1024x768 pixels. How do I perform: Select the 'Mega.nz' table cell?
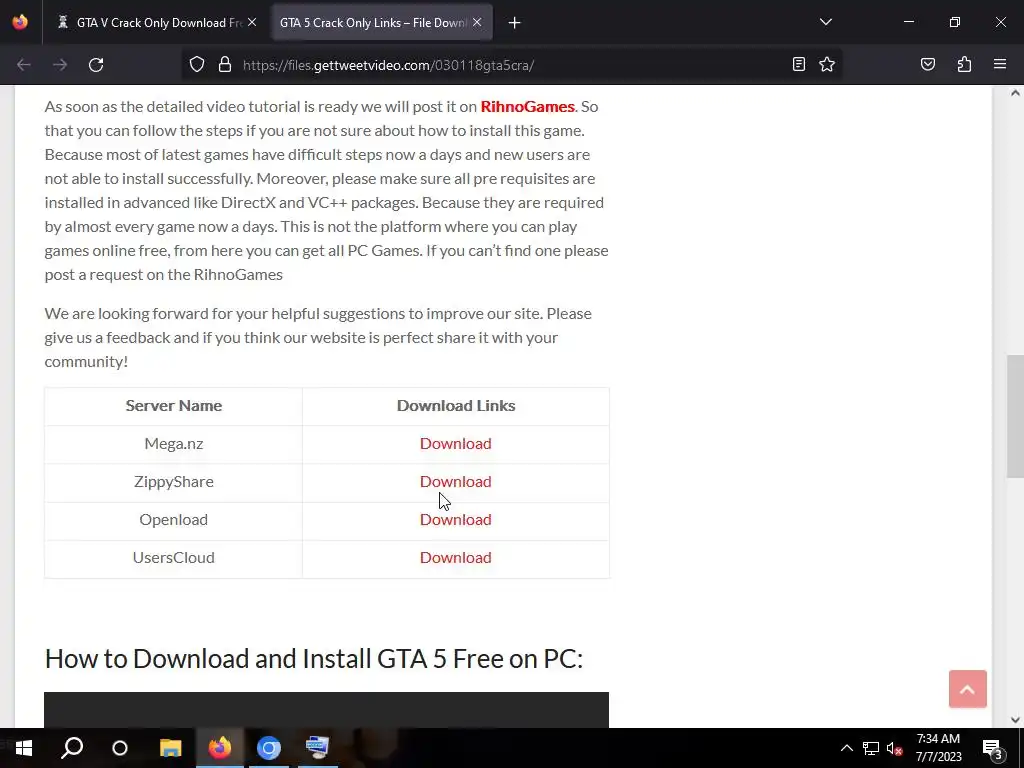[x=174, y=443]
